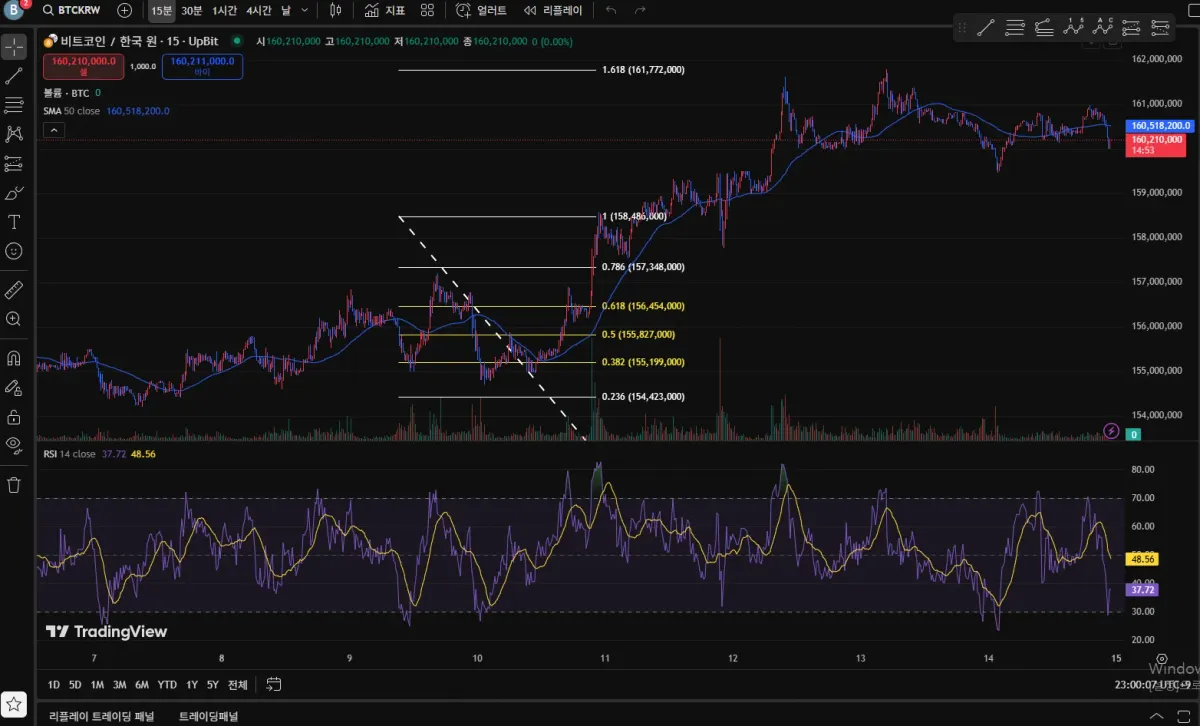Viewport: 1200px width, 726px height.
Task: Grab floating toolbar drag handle
Action: (x=963, y=27)
